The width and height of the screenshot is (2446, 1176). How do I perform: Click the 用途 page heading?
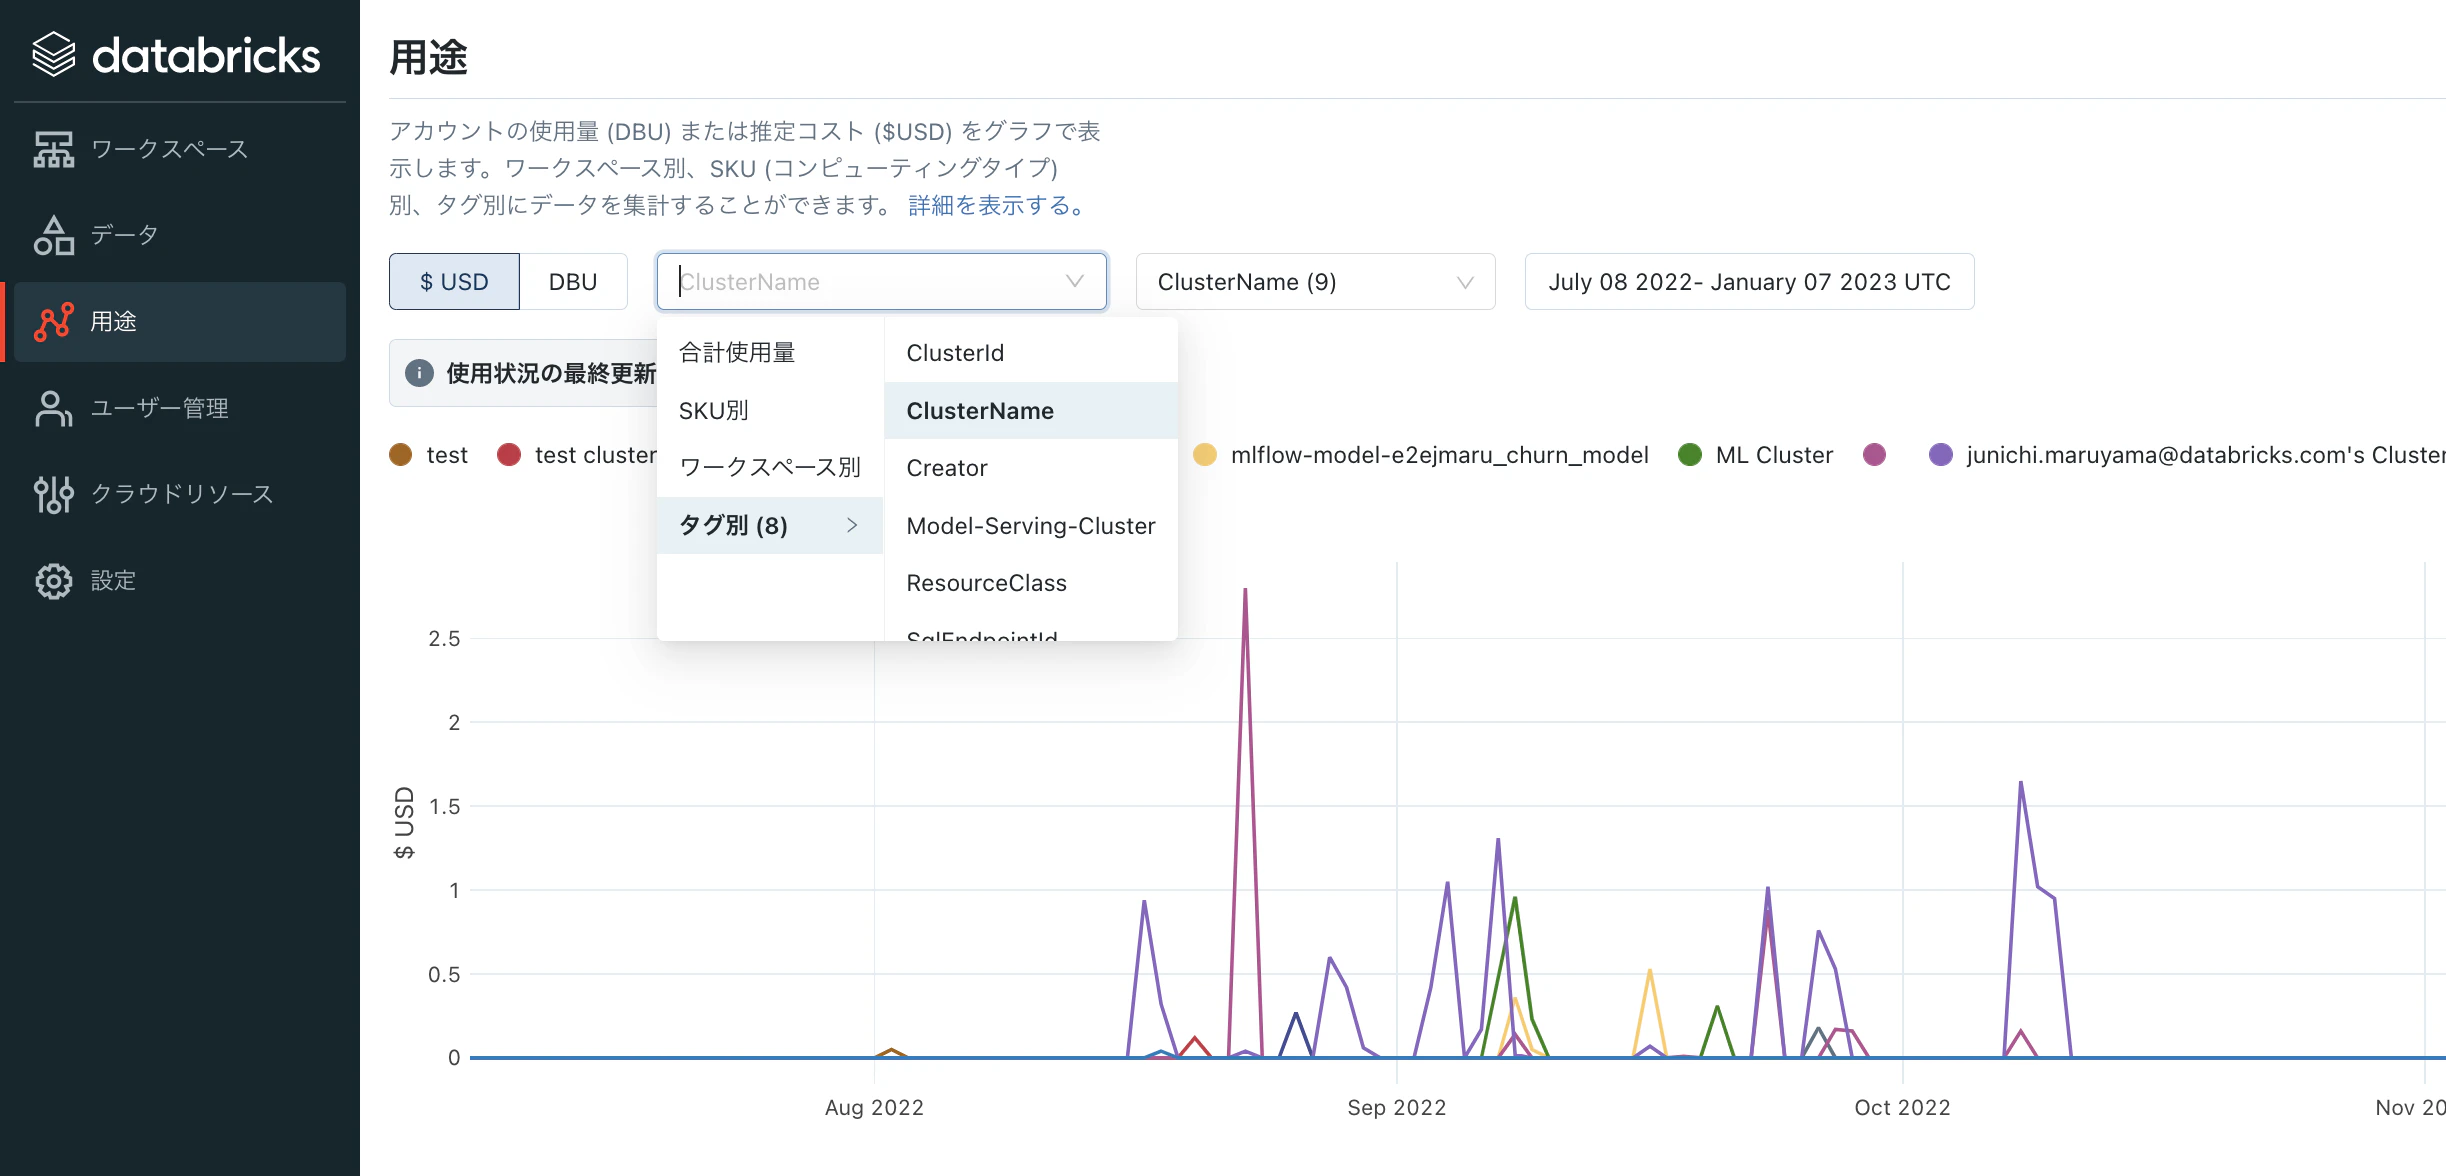coord(428,57)
